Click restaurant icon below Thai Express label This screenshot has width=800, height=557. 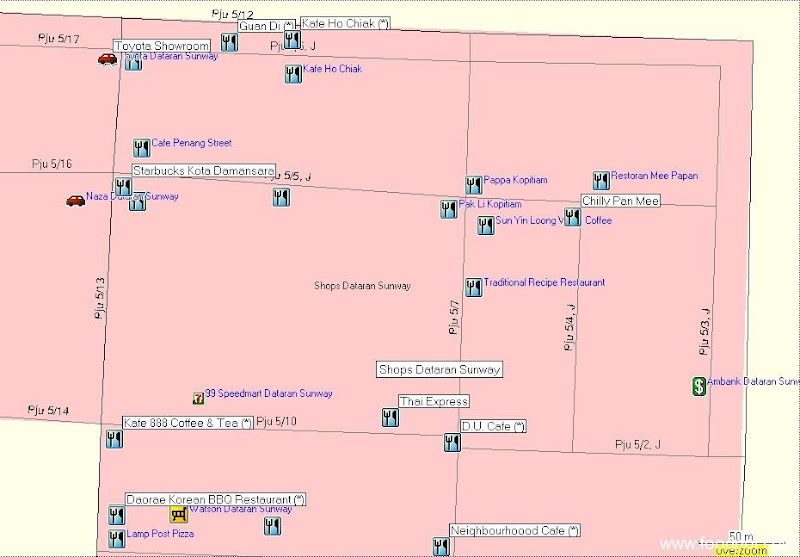click(x=390, y=417)
